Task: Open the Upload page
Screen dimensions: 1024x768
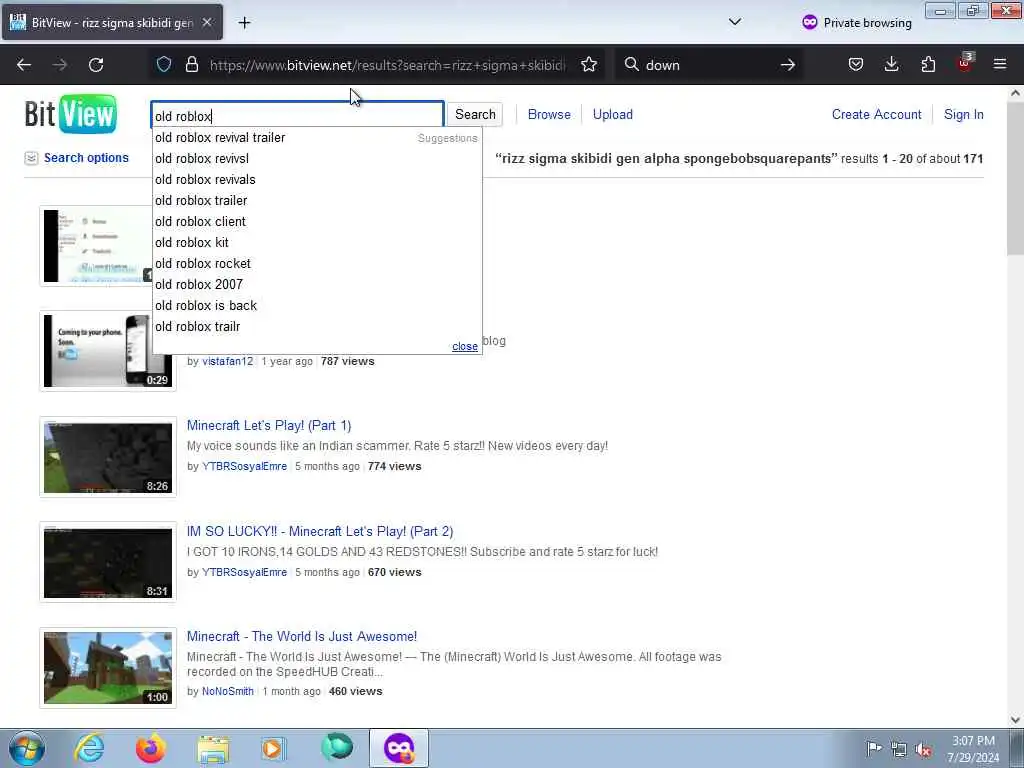Action: coord(613,114)
